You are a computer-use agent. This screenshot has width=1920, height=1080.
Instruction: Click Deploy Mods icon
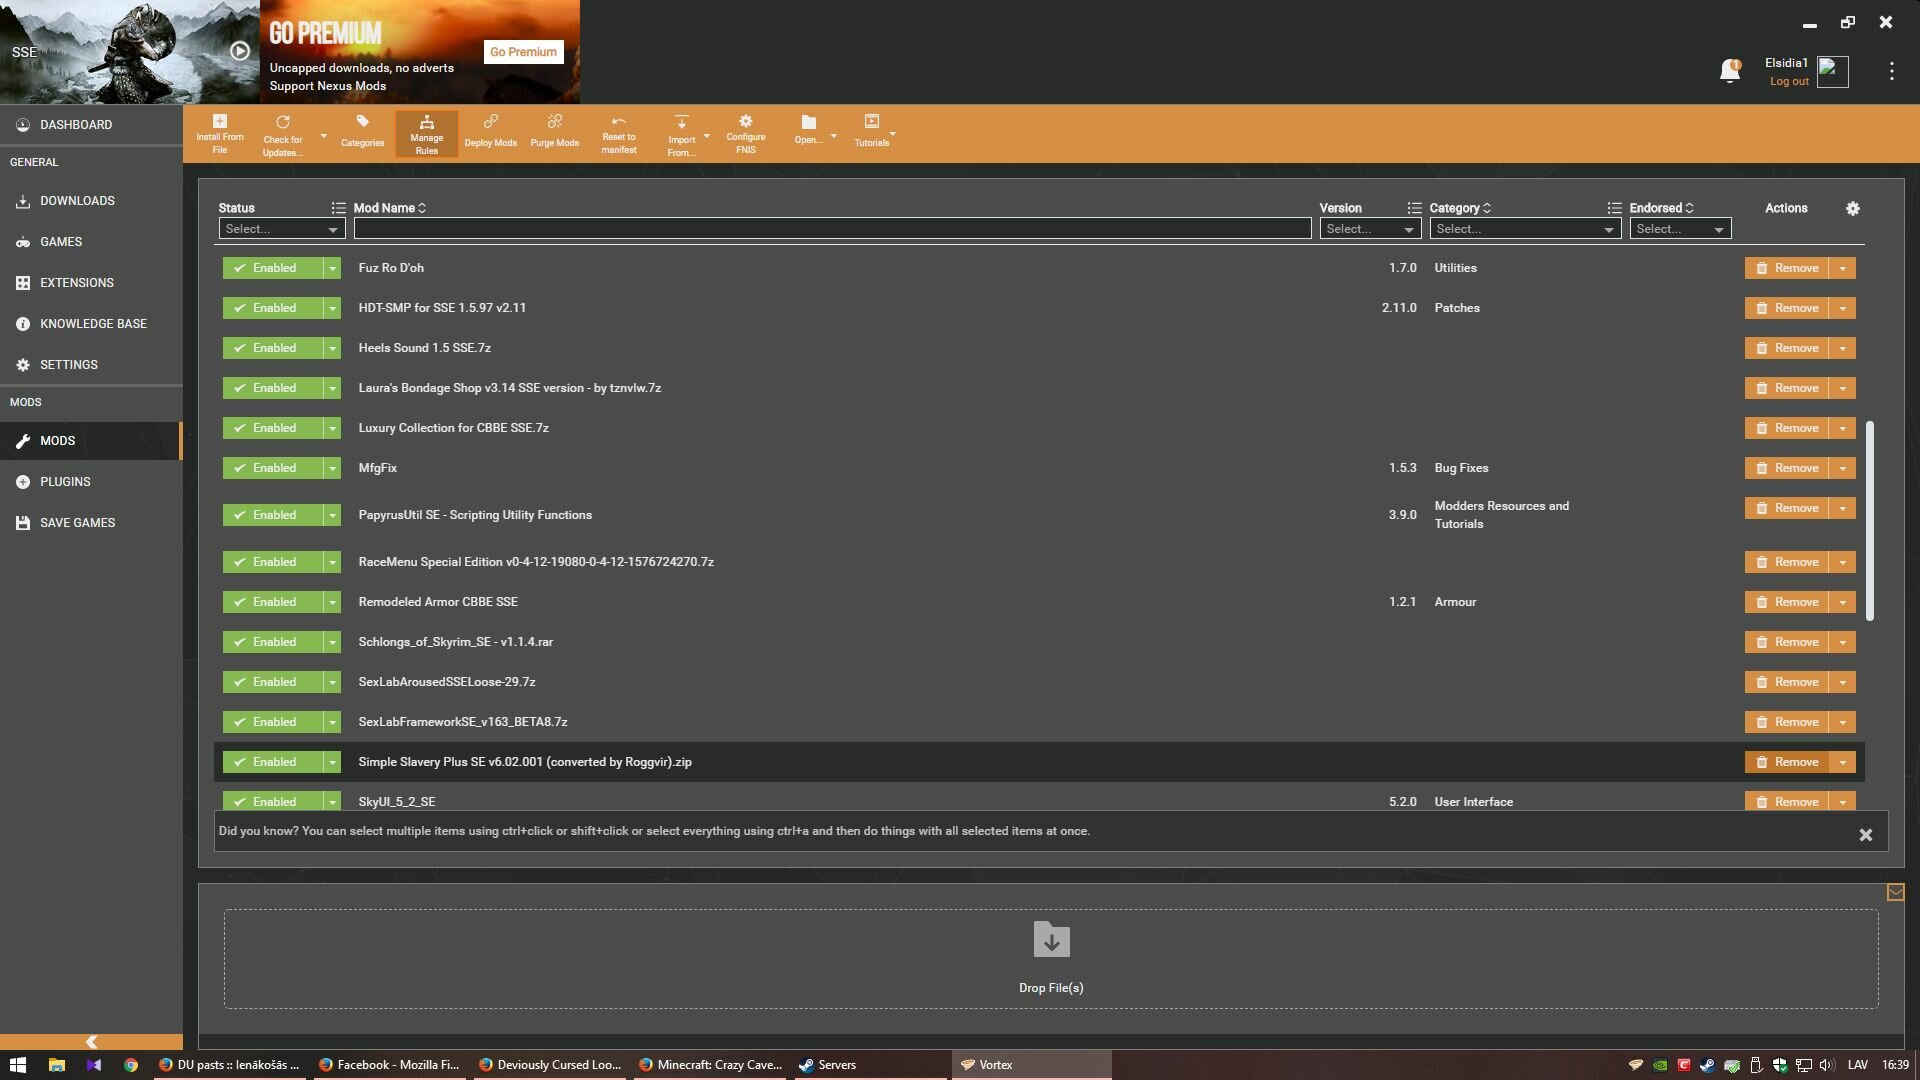coord(490,121)
